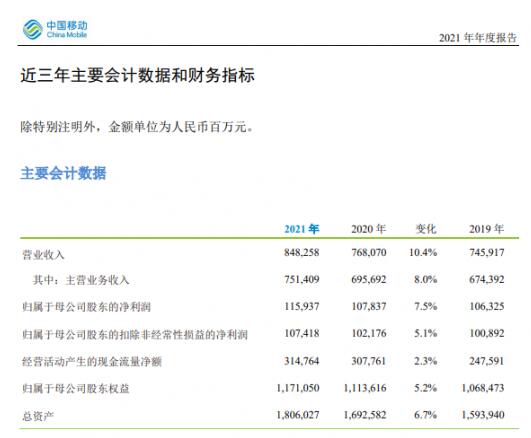Select the value 745,917
The image size is (531, 438).
[x=487, y=252]
